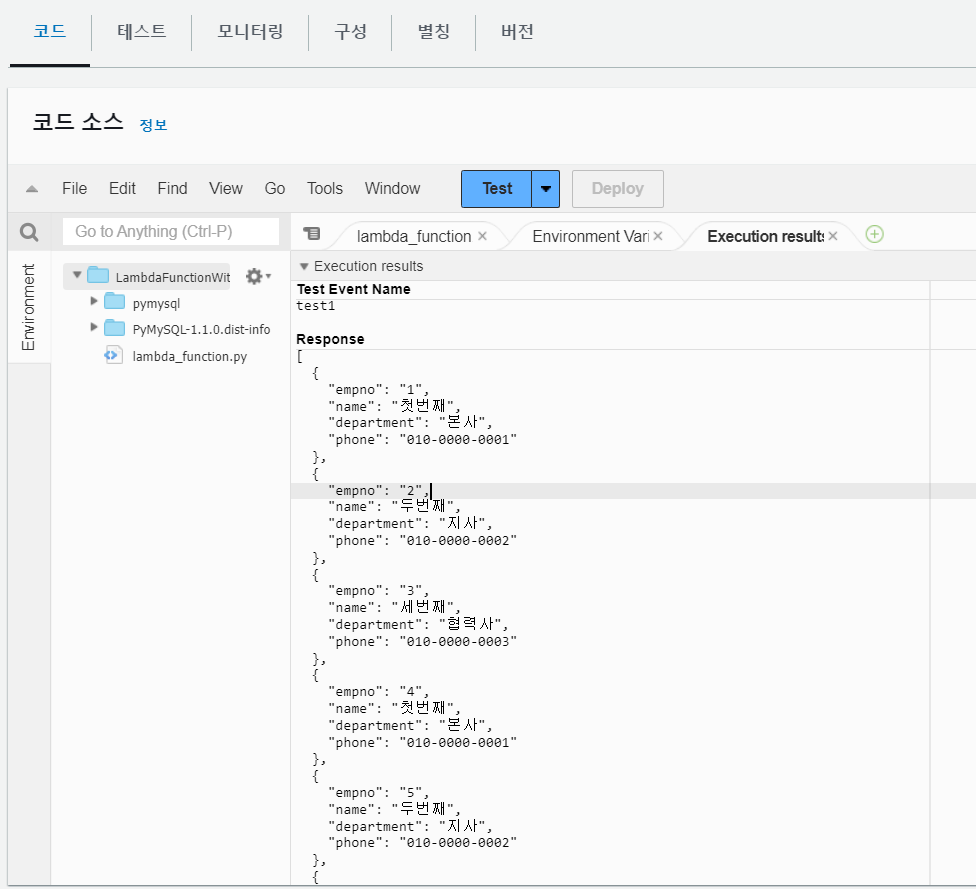Click the blue Test button
Viewport: 976px width, 889px height.
pyautogui.click(x=497, y=189)
